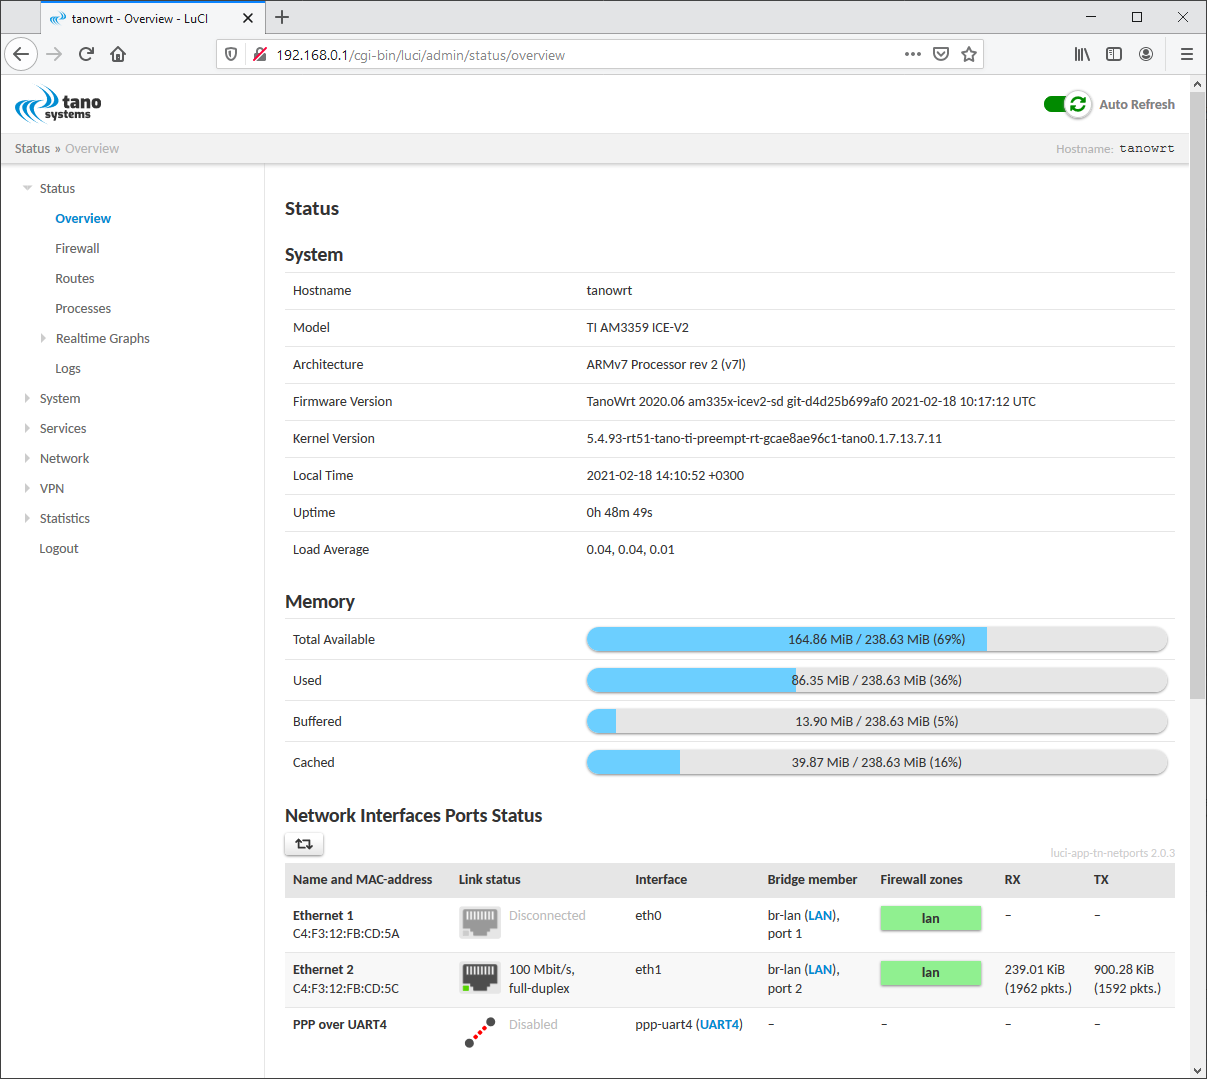
Task: Open LAN link in Ethernet 1 row
Action: tap(821, 915)
